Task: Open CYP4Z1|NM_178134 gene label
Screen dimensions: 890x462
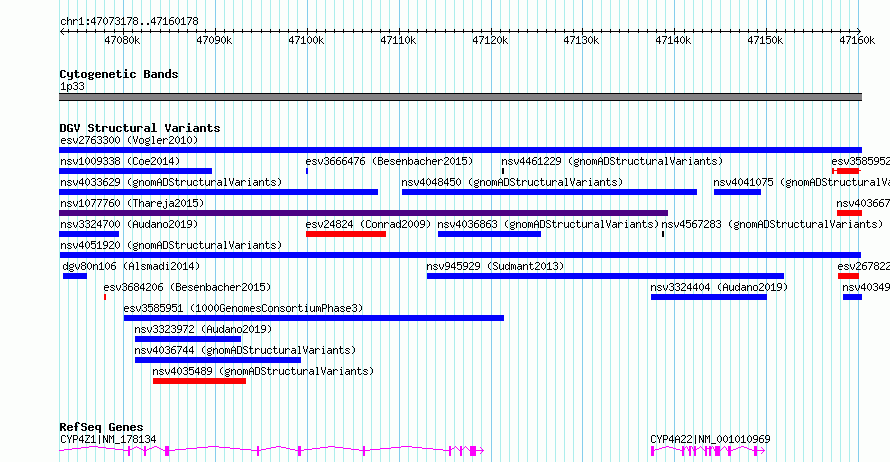Action: 108,439
